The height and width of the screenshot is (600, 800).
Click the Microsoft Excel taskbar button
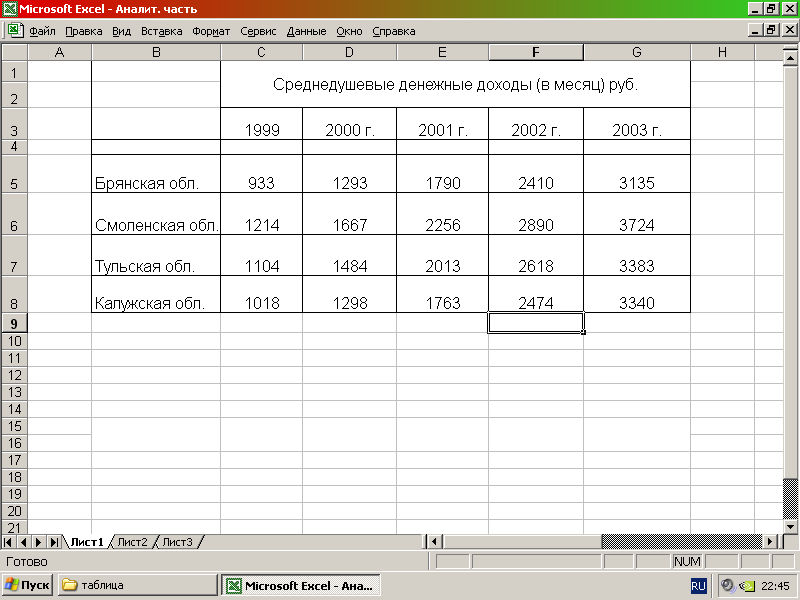301,585
